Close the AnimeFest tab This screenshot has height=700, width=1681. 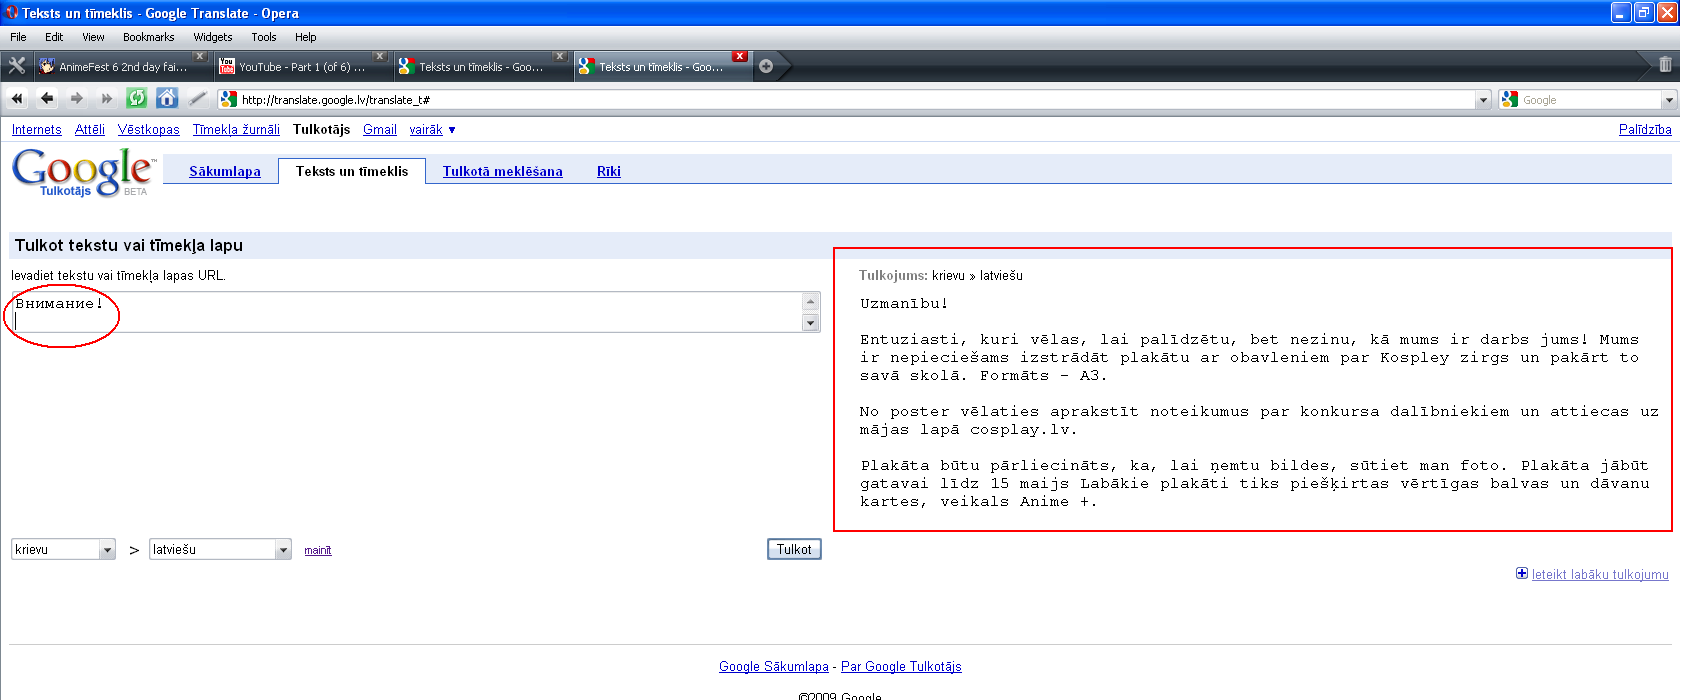199,56
